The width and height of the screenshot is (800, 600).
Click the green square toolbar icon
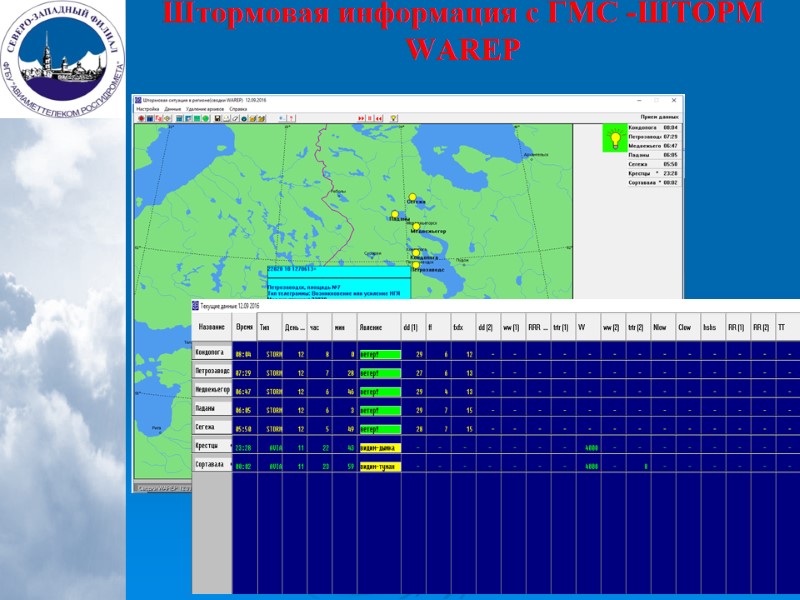[196, 118]
